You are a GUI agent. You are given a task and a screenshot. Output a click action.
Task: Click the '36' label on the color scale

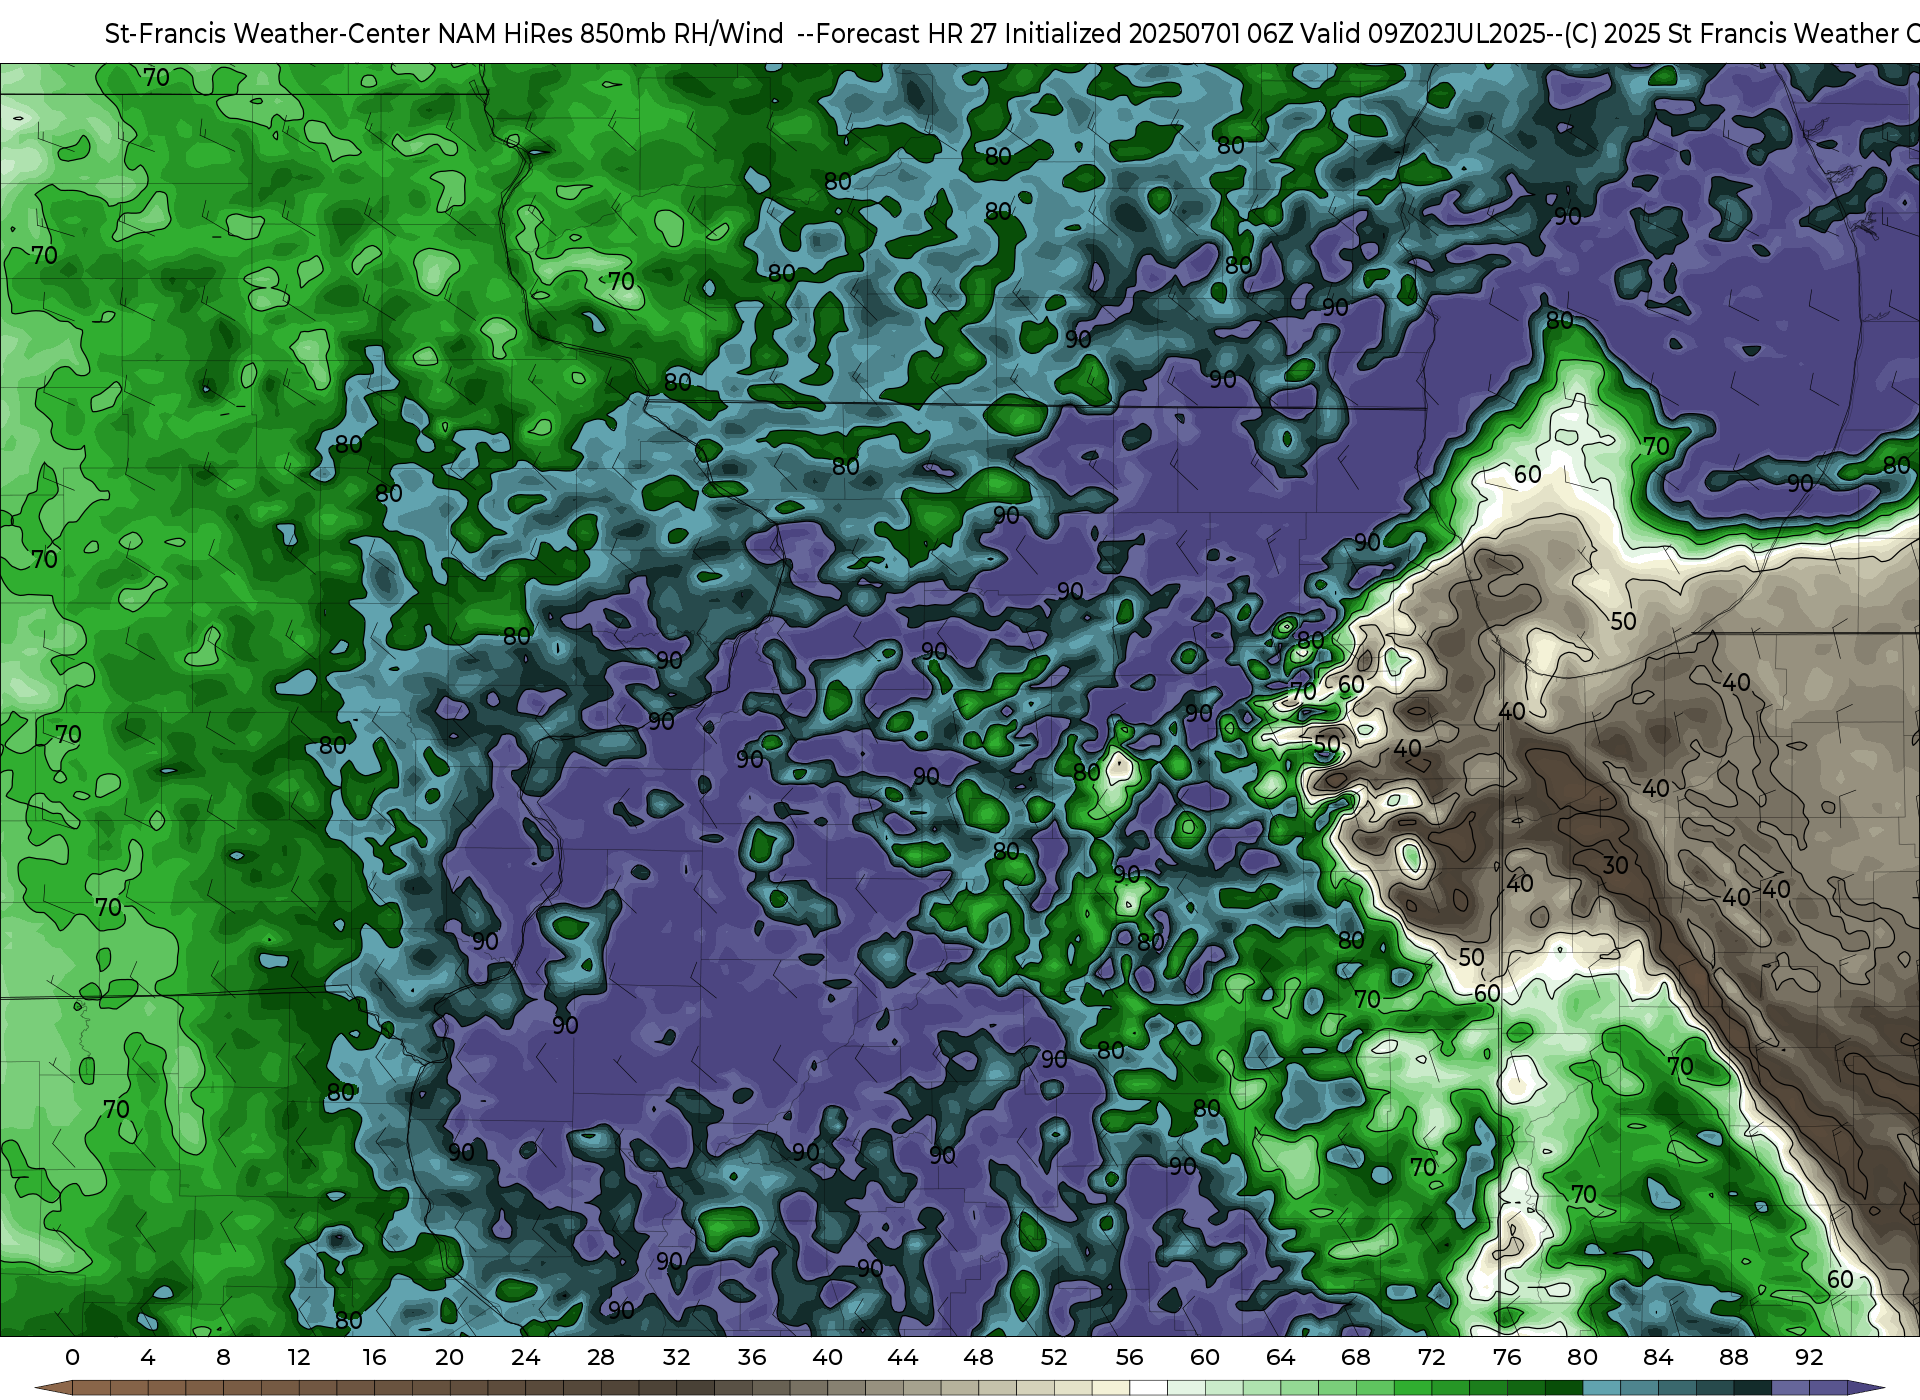click(x=752, y=1357)
